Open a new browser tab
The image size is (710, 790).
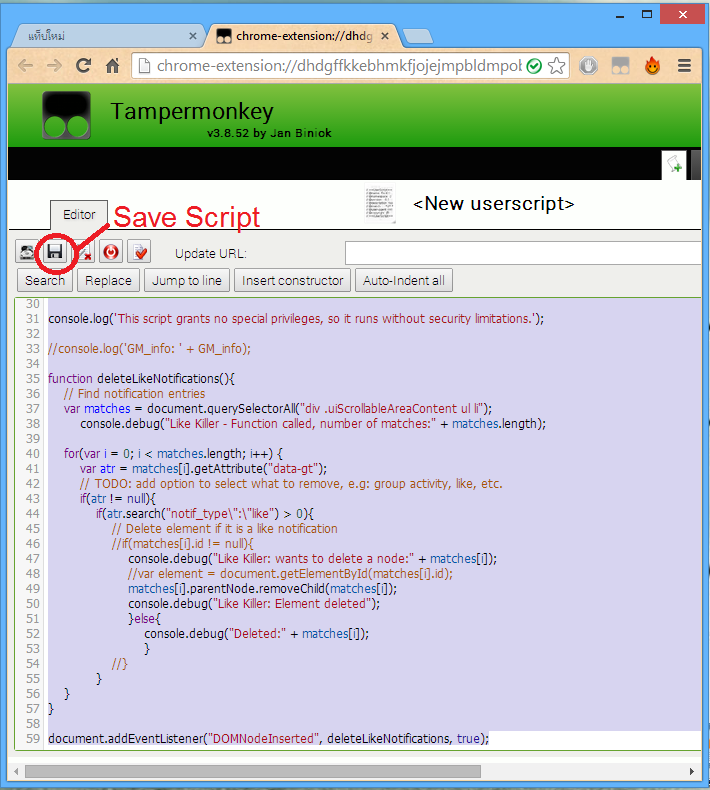click(418, 36)
